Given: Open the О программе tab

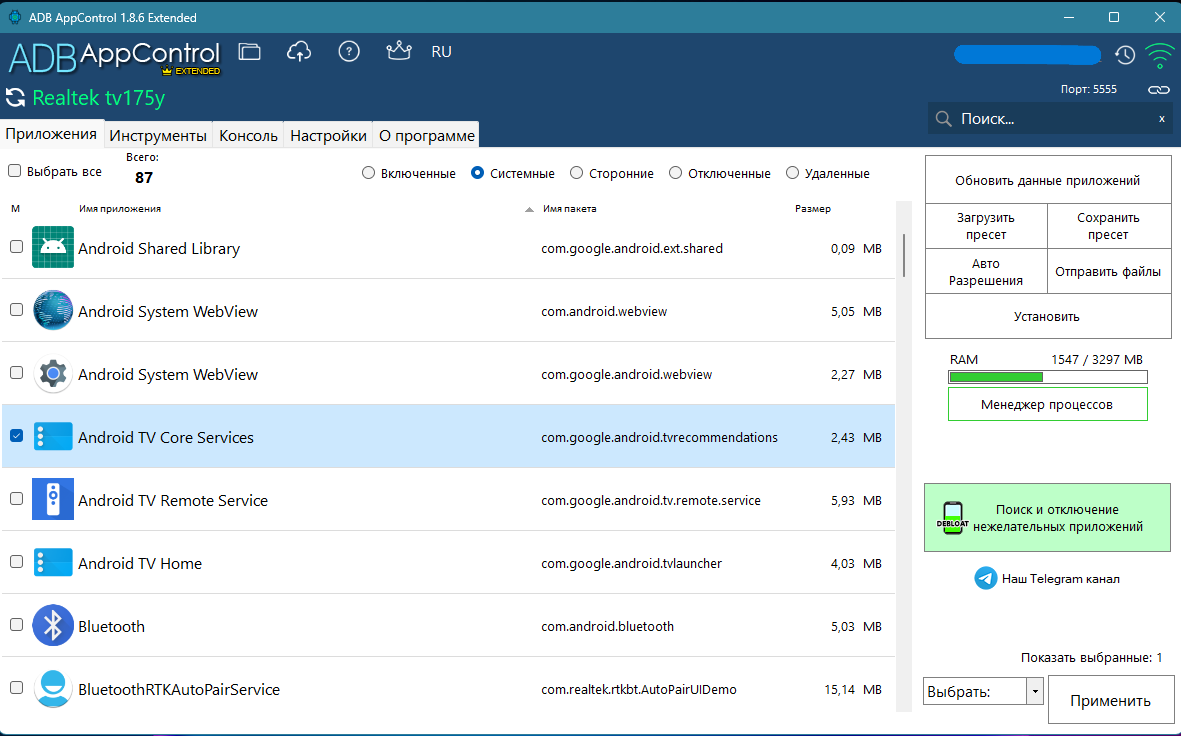Looking at the screenshot, I should point(427,136).
